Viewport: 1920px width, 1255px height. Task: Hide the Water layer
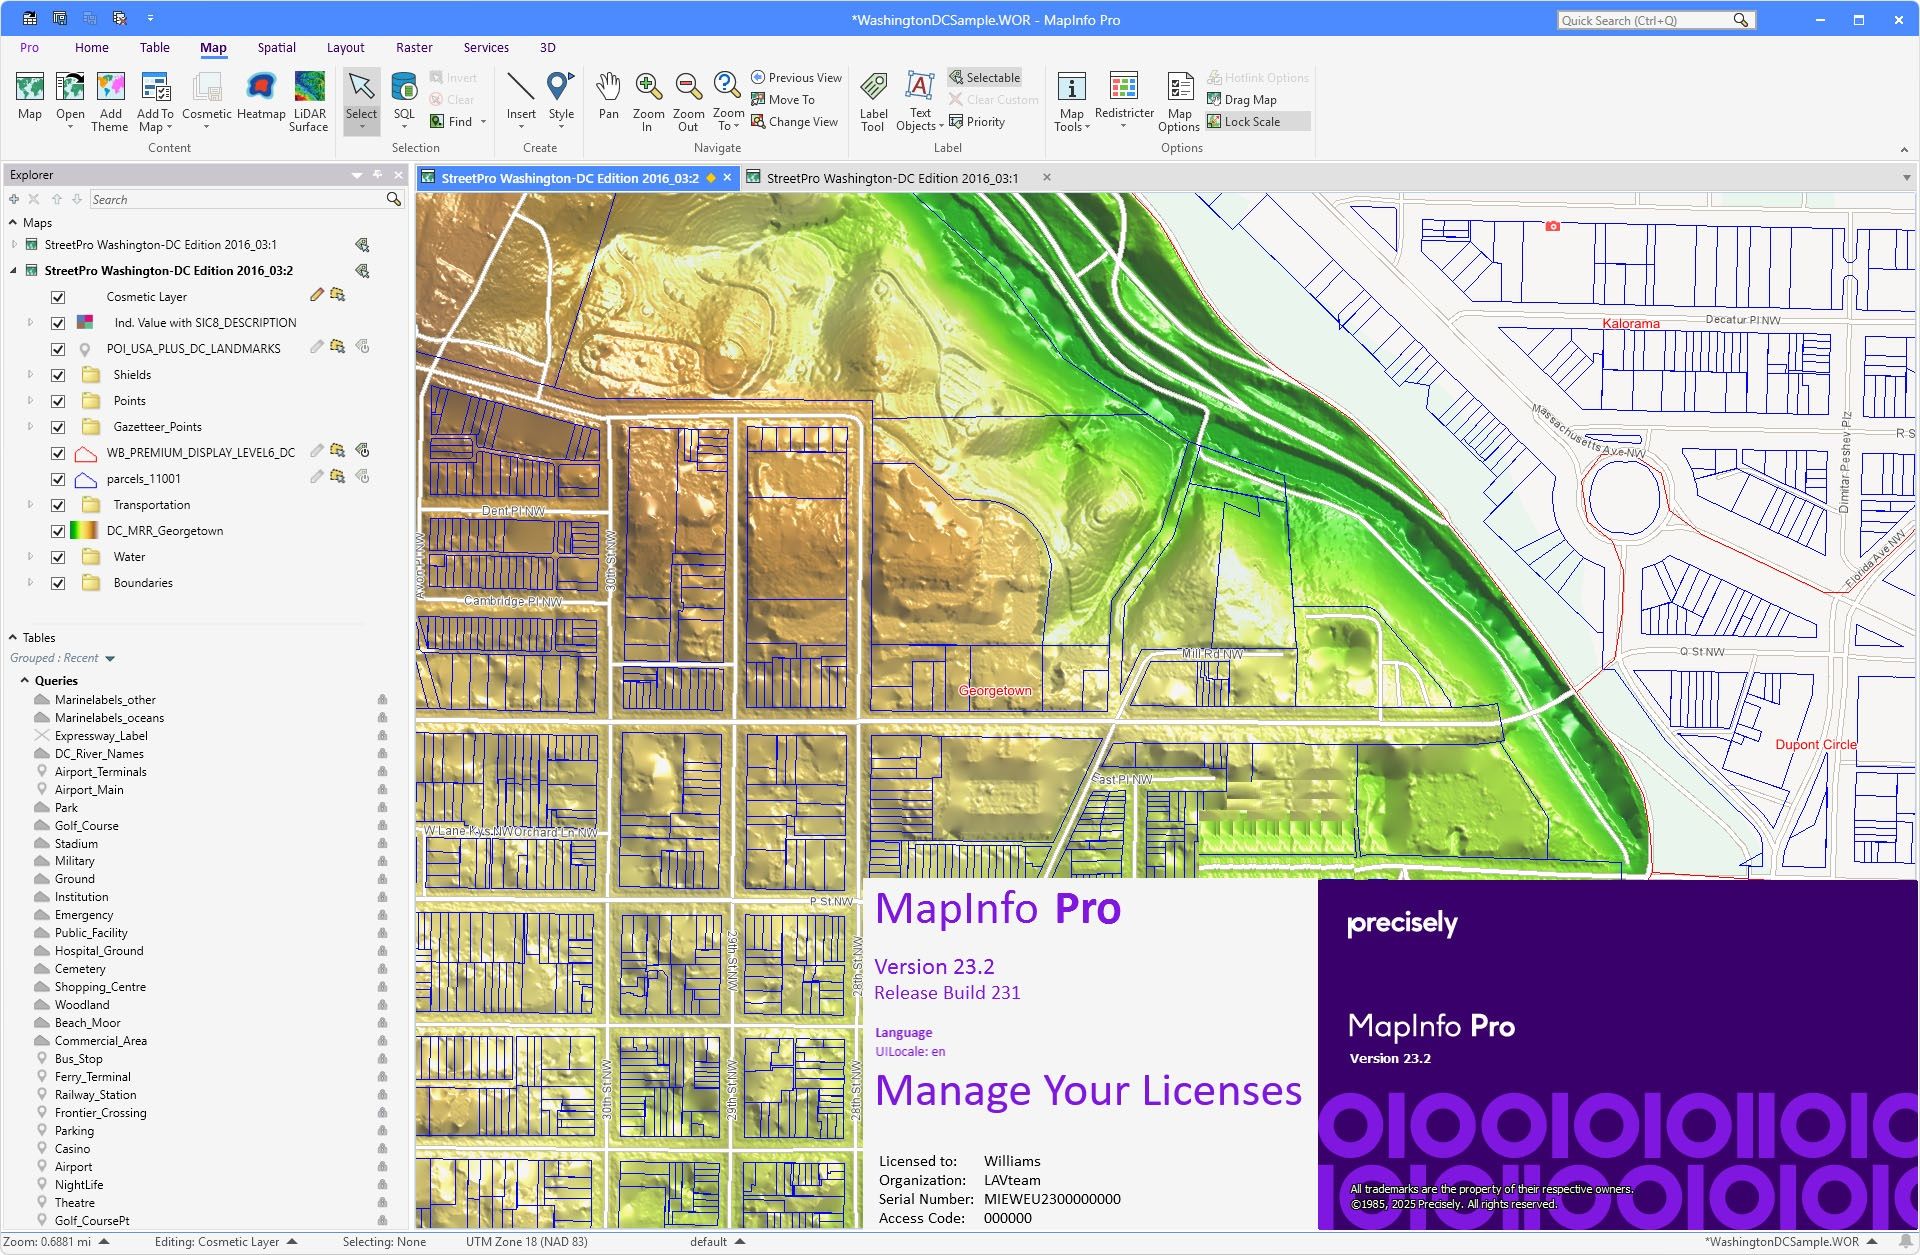pos(58,557)
